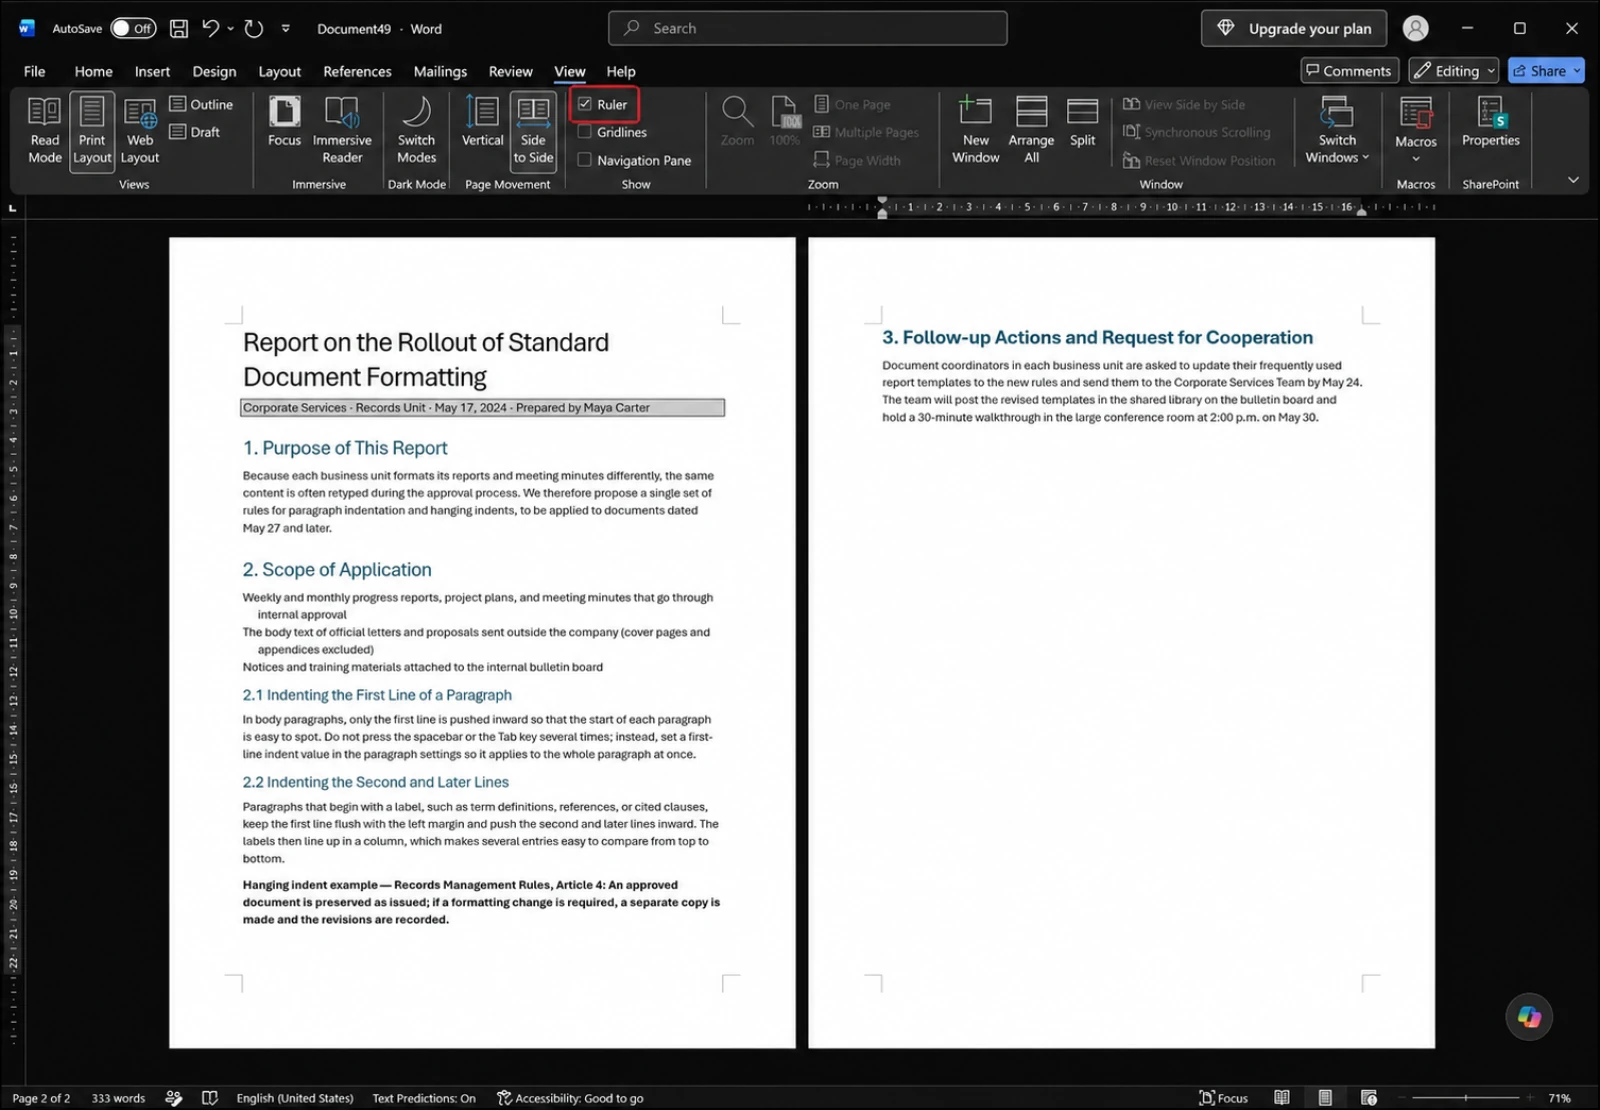
Task: Expand the Macros dropdown arrow
Action: (1416, 159)
